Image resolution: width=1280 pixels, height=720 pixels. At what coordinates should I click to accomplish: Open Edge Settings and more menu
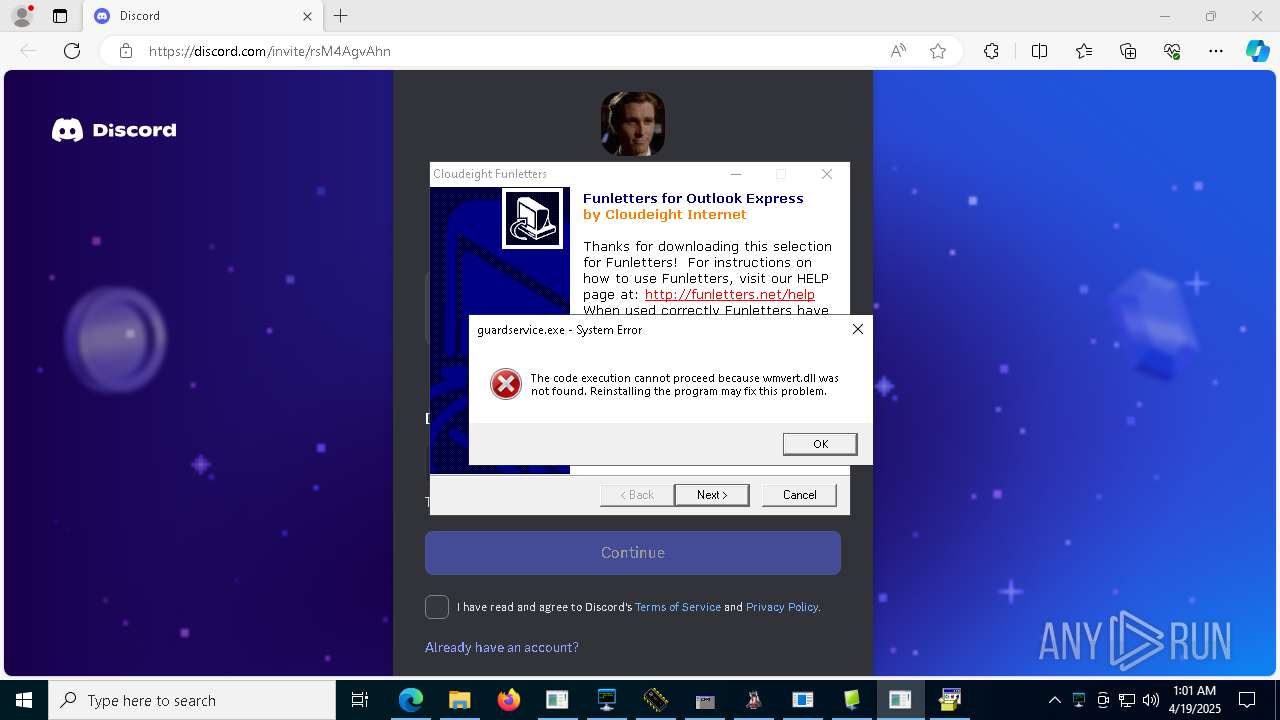coord(1216,51)
